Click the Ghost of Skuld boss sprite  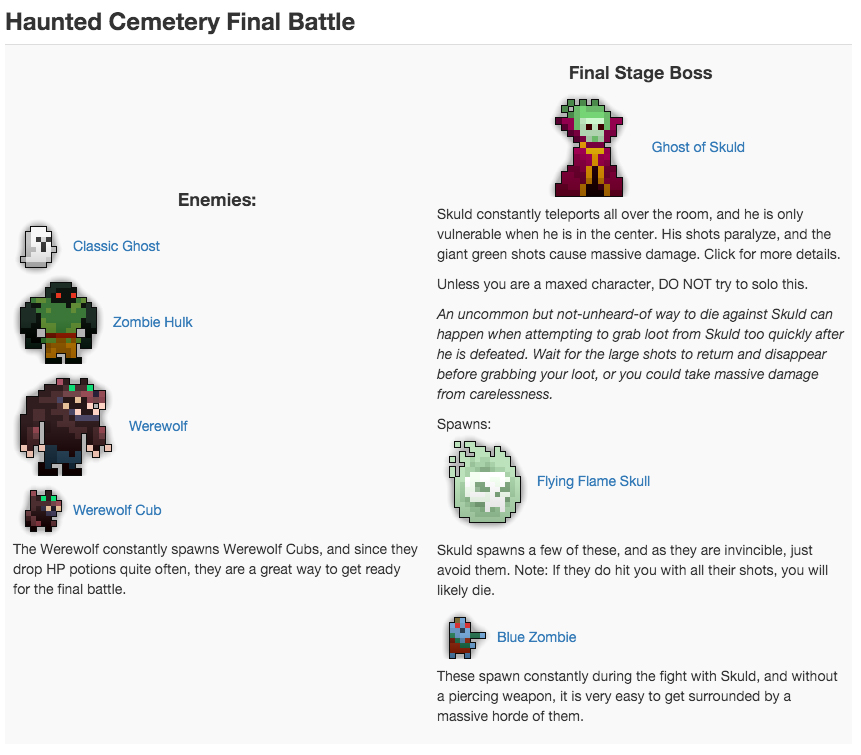(x=590, y=147)
